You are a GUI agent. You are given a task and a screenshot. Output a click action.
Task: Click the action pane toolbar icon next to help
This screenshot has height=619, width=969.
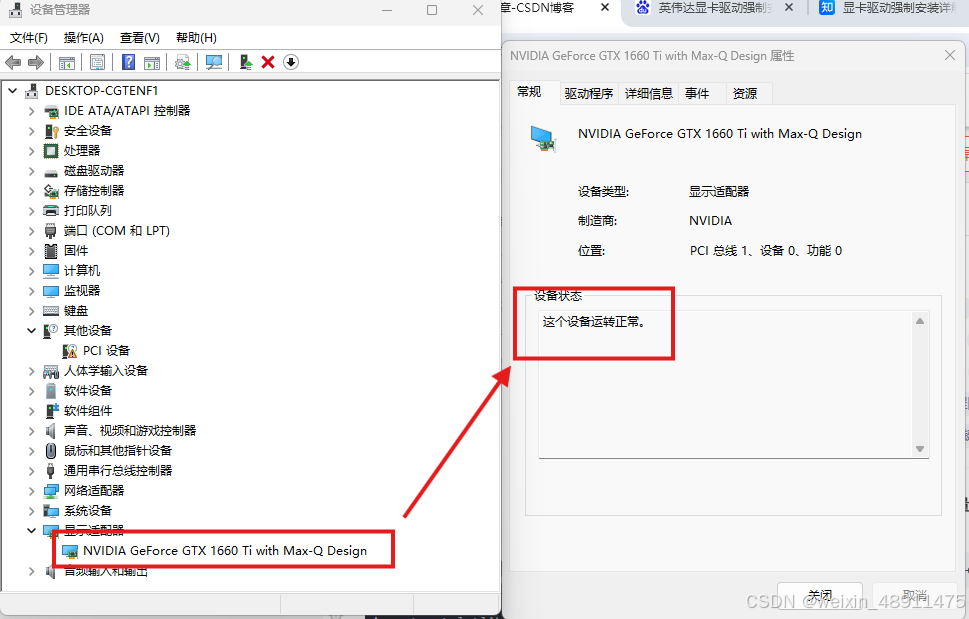click(x=152, y=62)
